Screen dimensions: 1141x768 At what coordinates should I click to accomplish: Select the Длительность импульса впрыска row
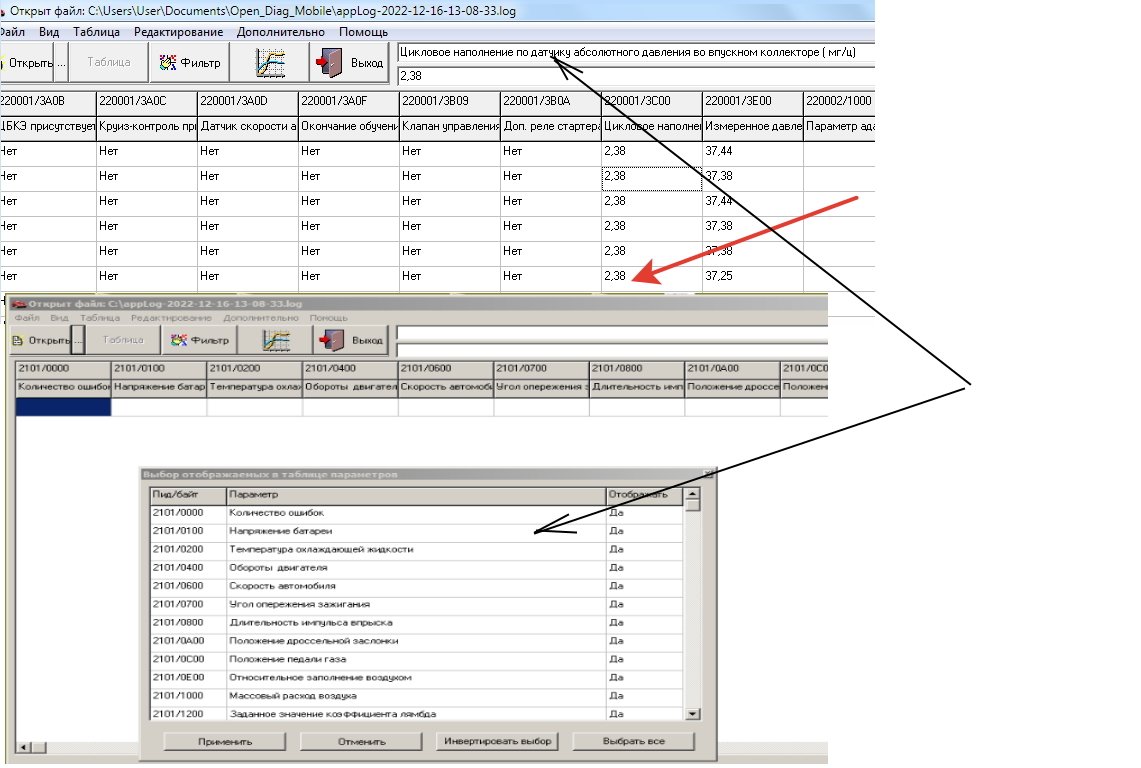click(x=416, y=623)
